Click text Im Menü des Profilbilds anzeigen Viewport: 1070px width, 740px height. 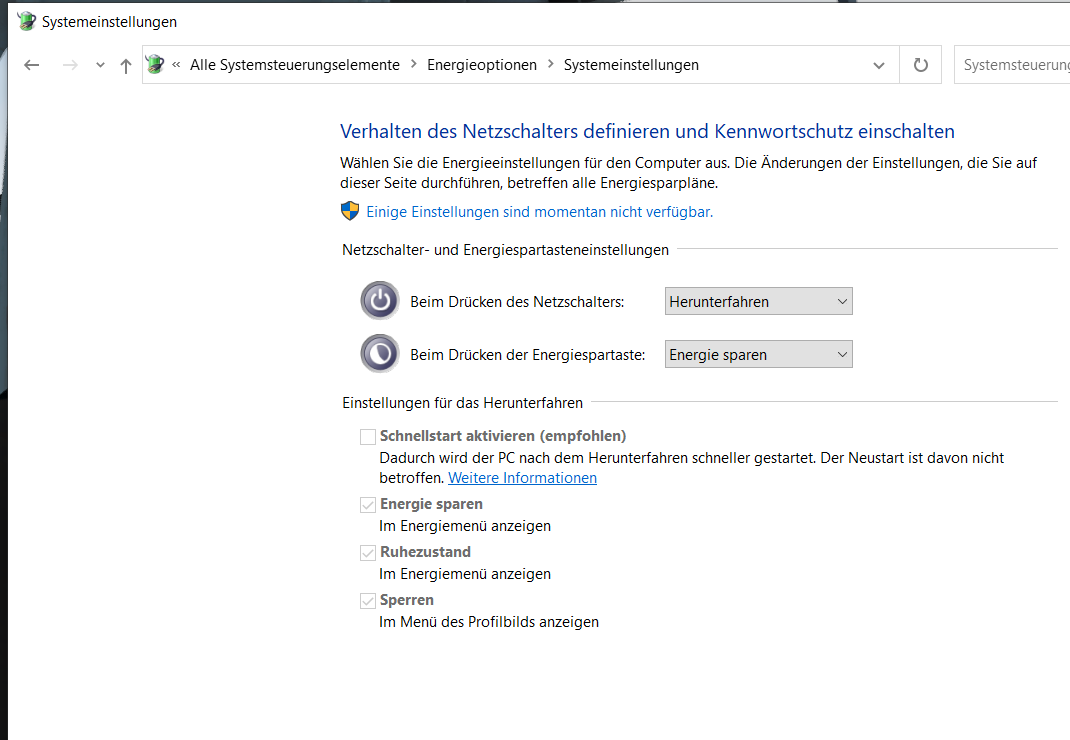[x=489, y=622]
